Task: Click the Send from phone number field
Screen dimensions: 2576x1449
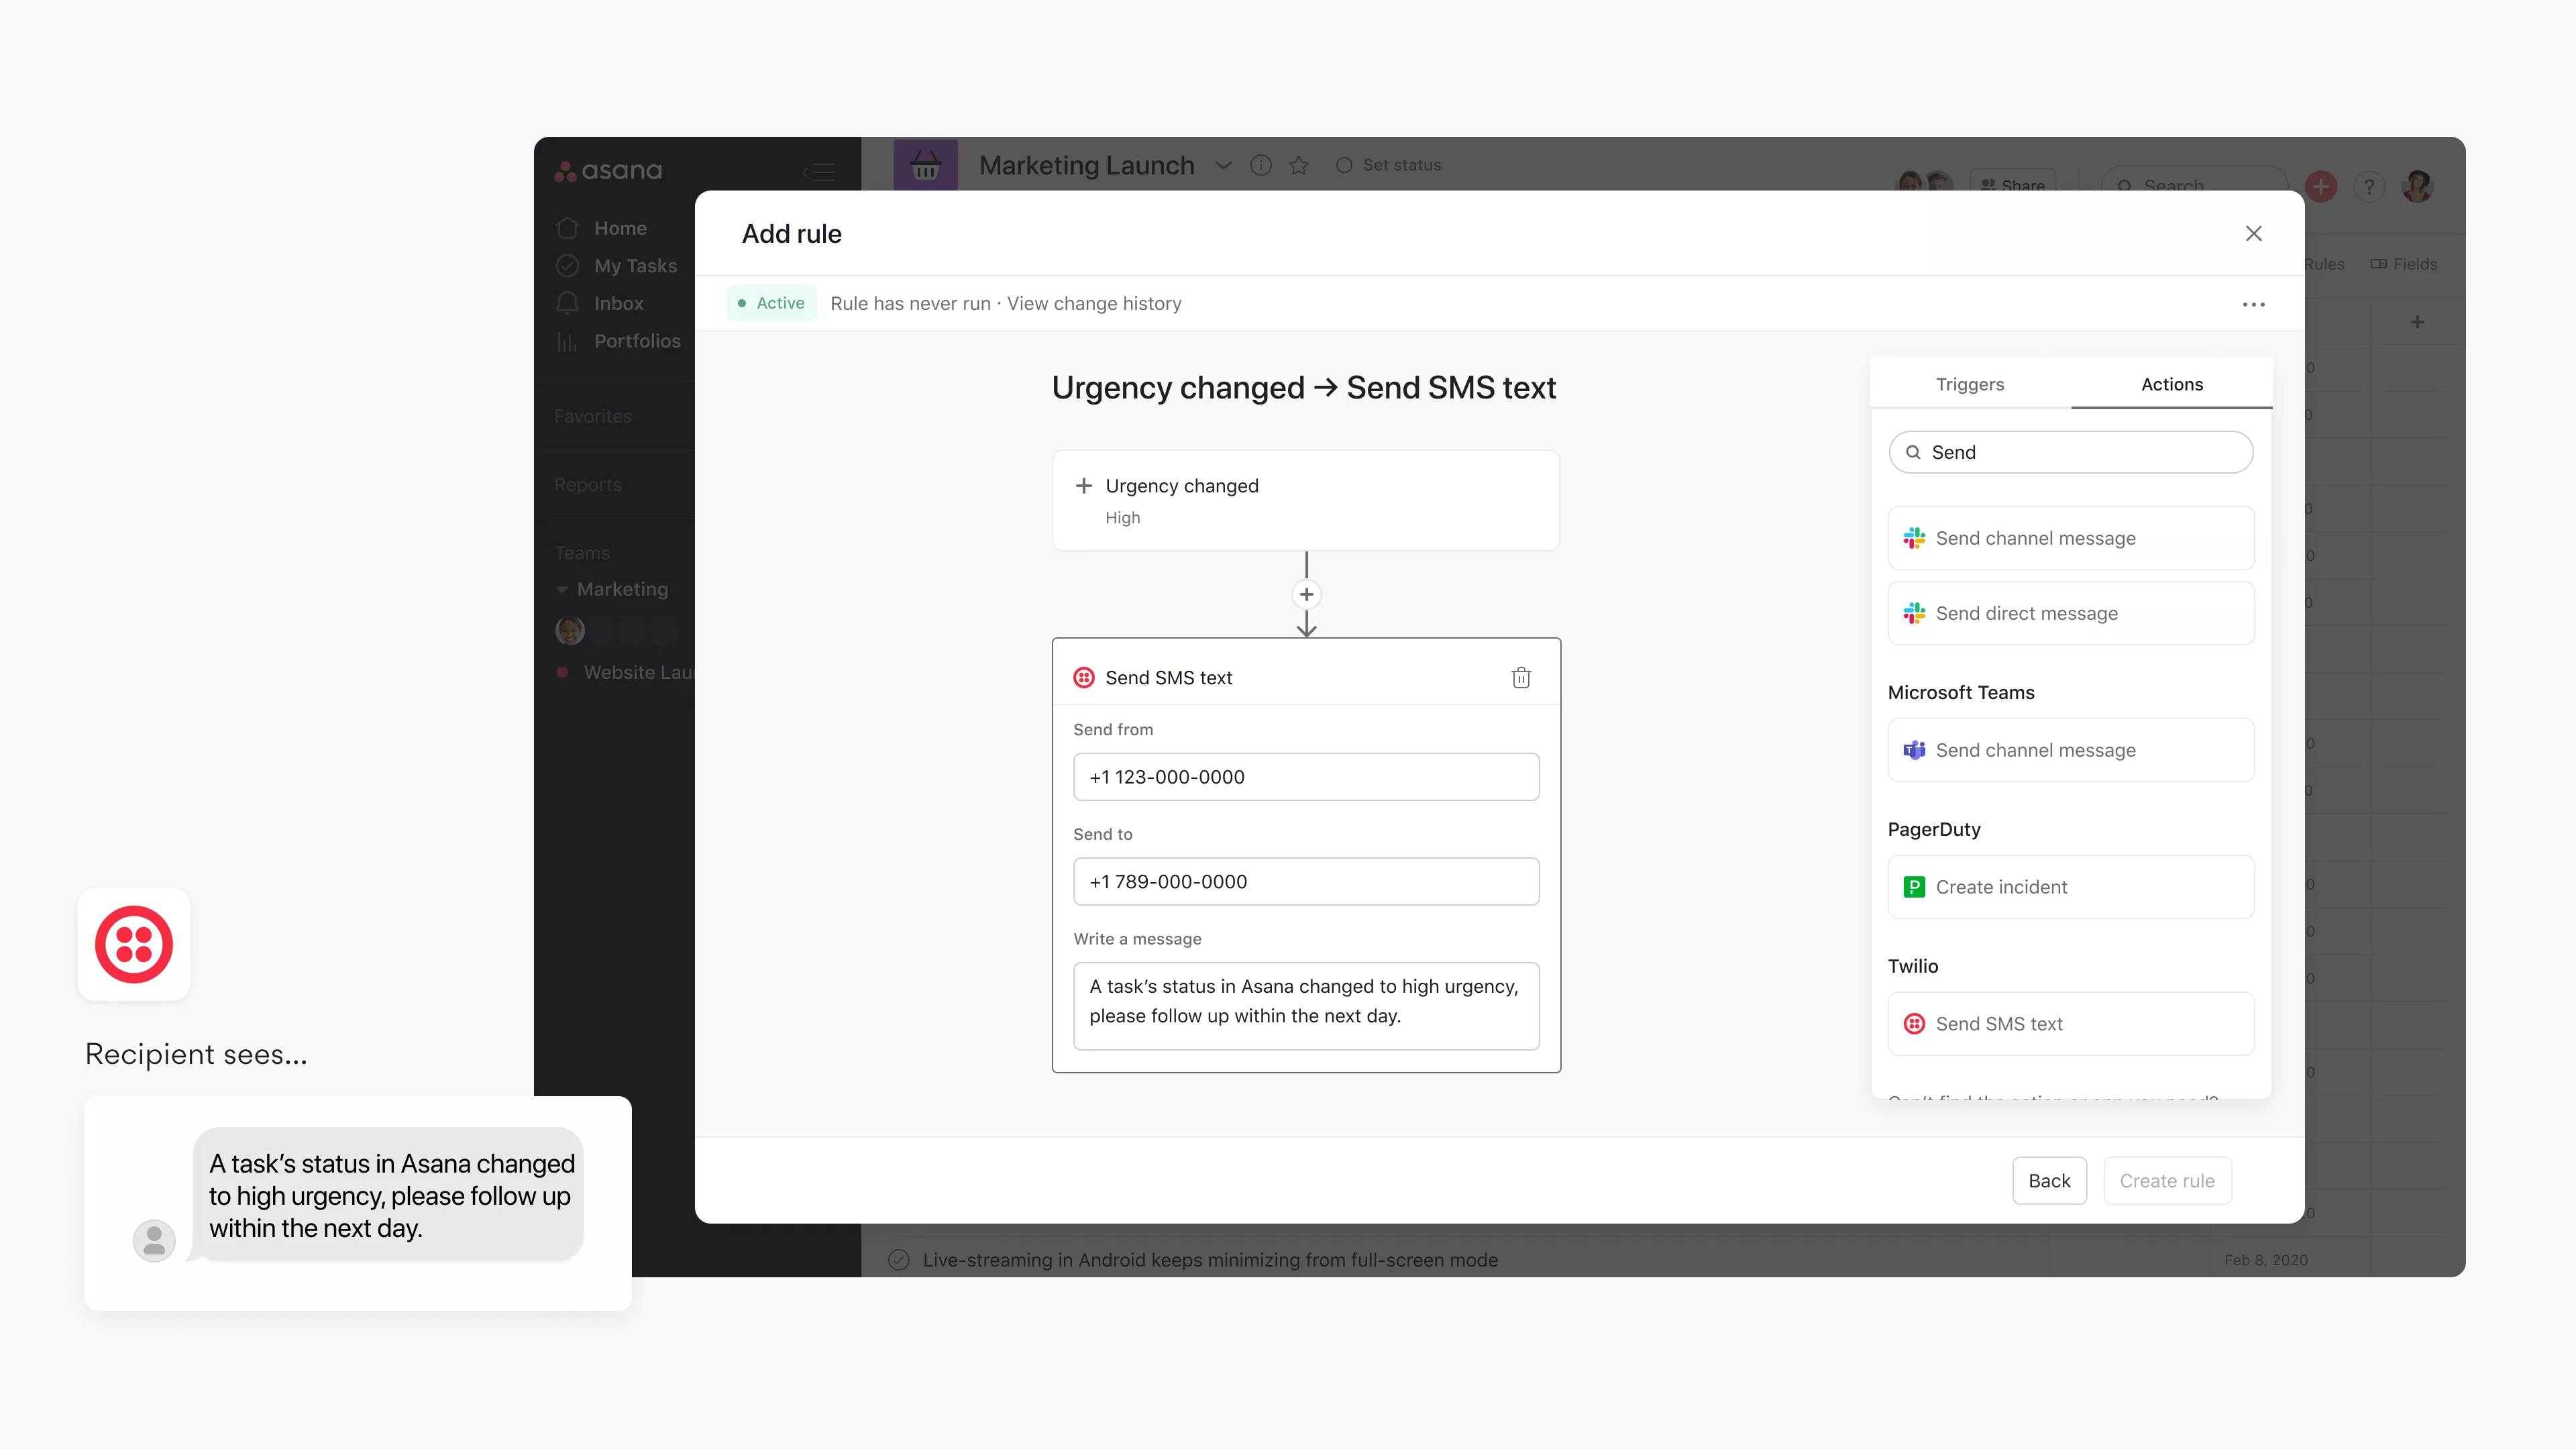Action: point(1305,777)
